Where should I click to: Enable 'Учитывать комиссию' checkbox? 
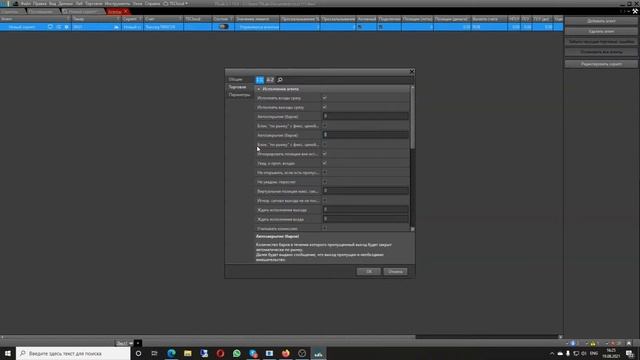tap(324, 229)
